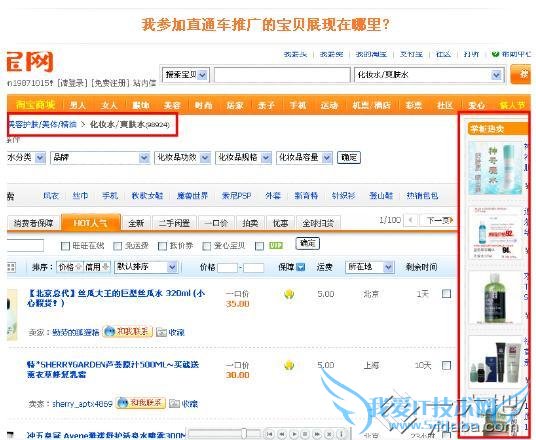Switch to the HOT人气 tab
Image resolution: width=536 pixels, height=440 pixels.
pyautogui.click(x=91, y=223)
